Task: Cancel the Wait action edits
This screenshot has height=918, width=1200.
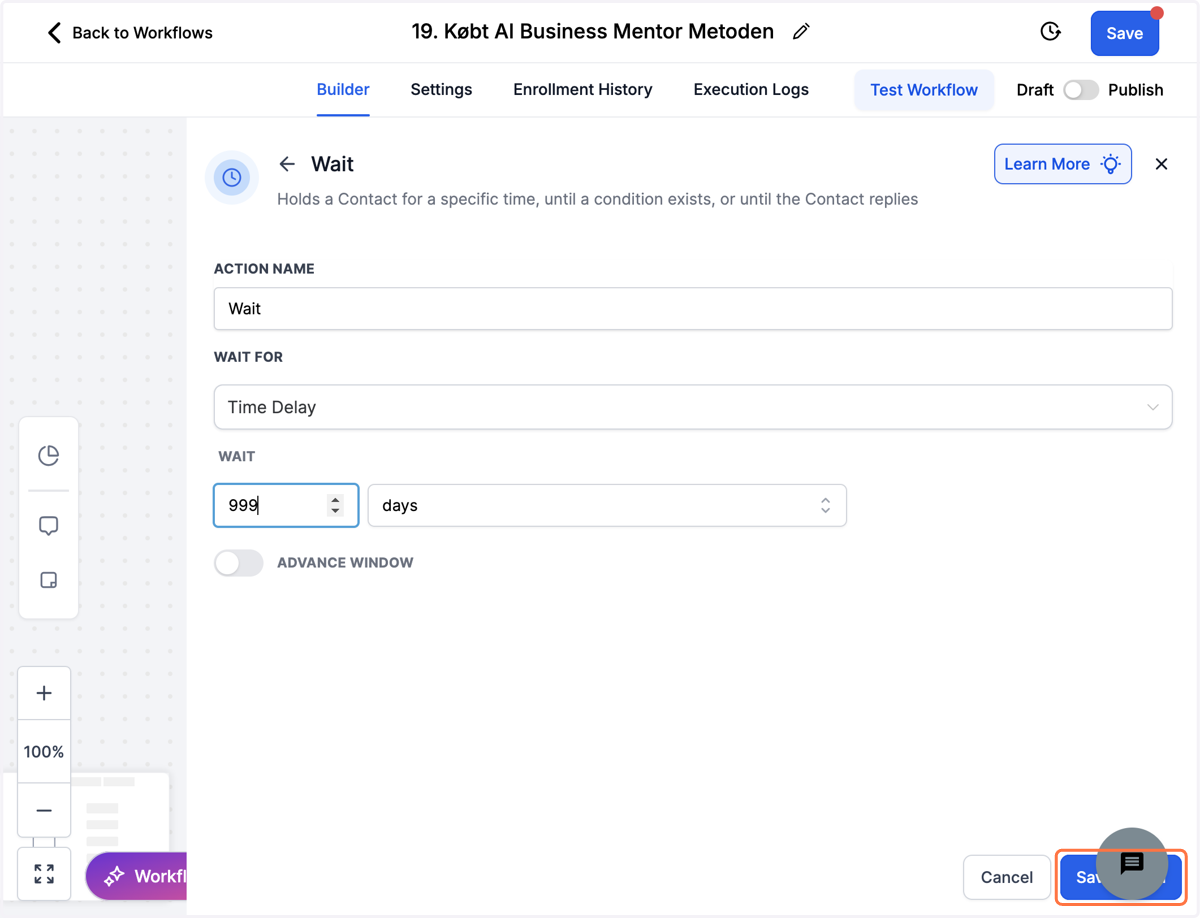Action: click(x=1007, y=877)
